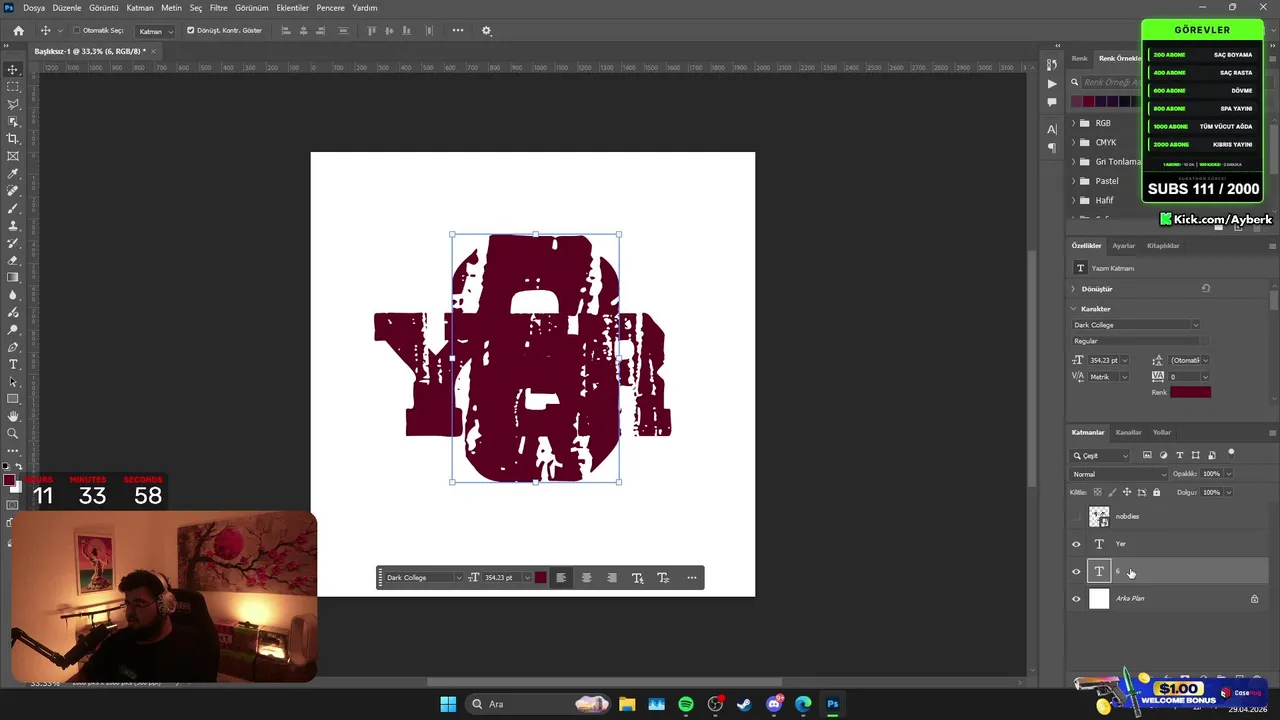The height and width of the screenshot is (720, 1280).
Task: Hide the Yer text layer
Action: click(1076, 544)
